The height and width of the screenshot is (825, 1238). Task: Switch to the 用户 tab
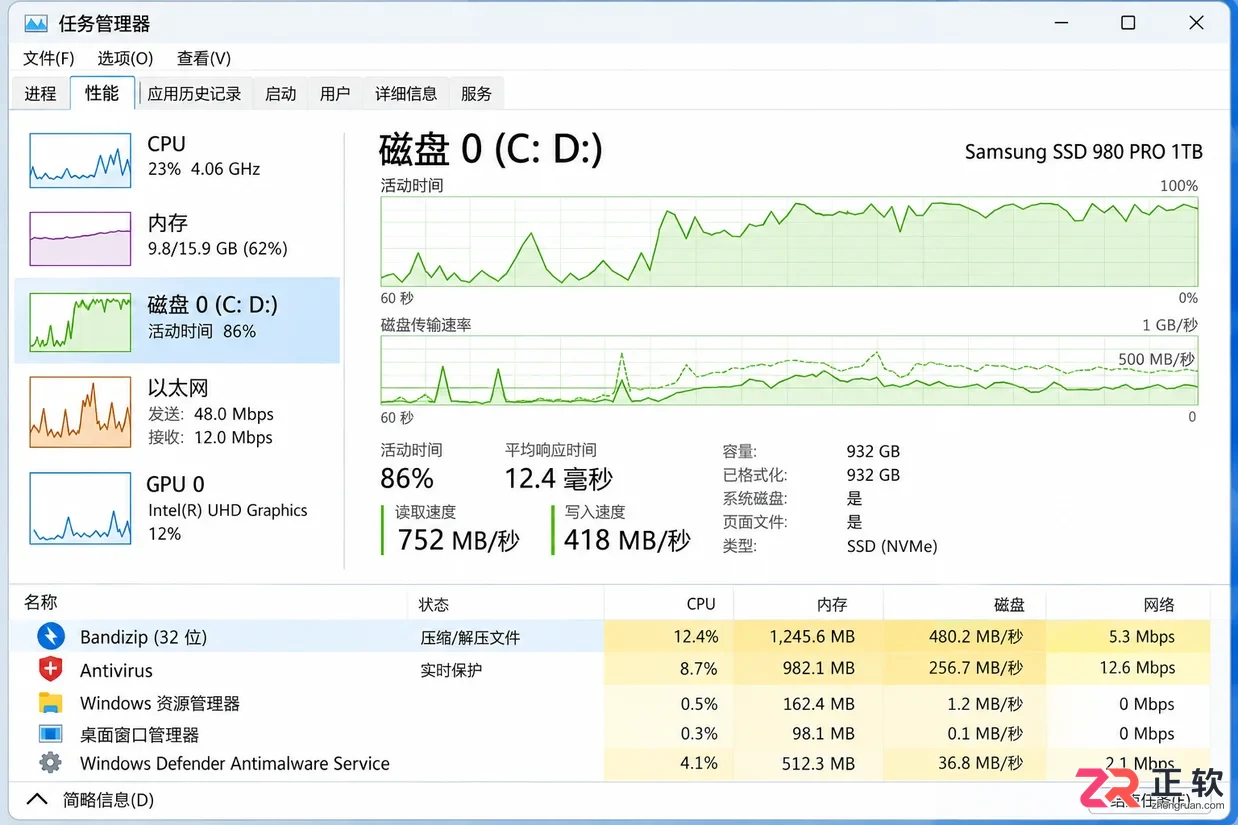pyautogui.click(x=335, y=93)
